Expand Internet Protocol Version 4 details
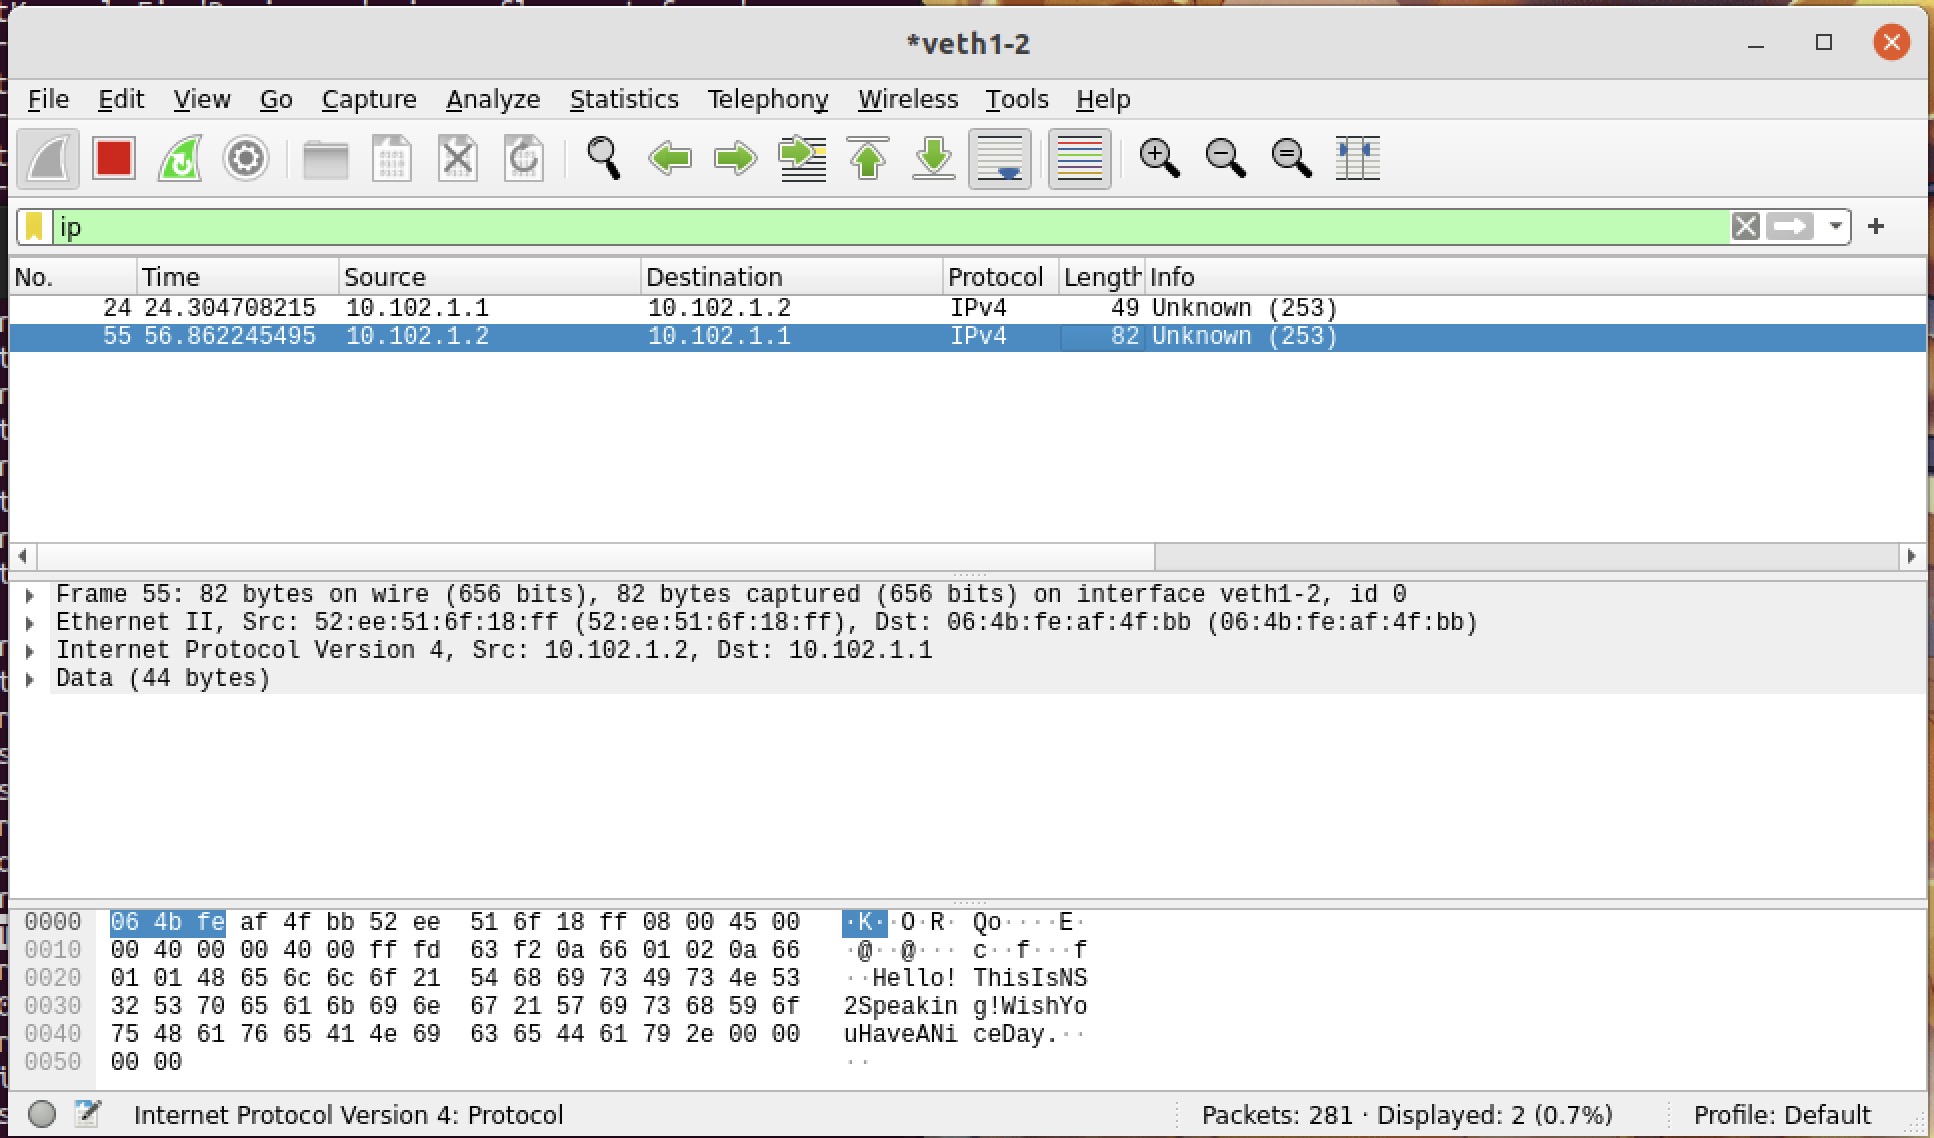Viewport: 1934px width, 1138px height. [30, 651]
